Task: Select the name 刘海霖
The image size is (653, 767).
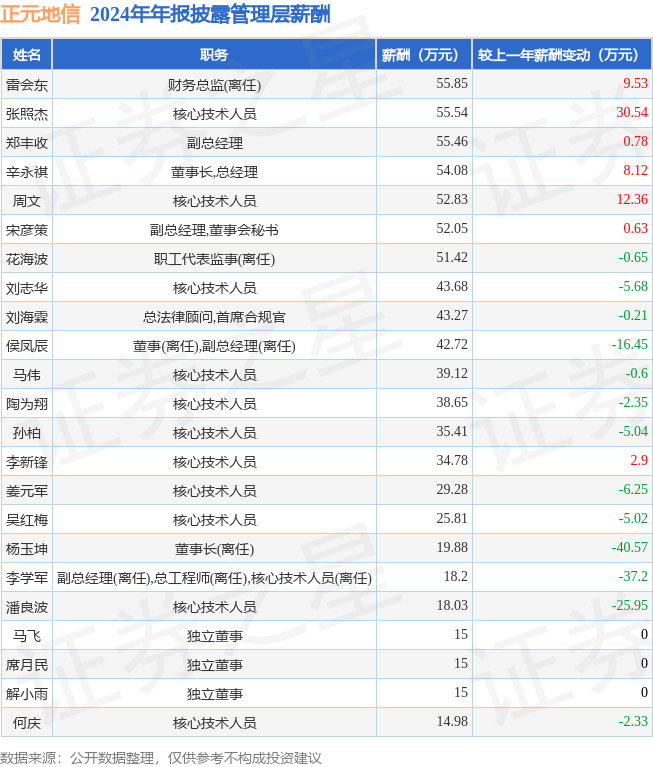Action: [x=27, y=317]
